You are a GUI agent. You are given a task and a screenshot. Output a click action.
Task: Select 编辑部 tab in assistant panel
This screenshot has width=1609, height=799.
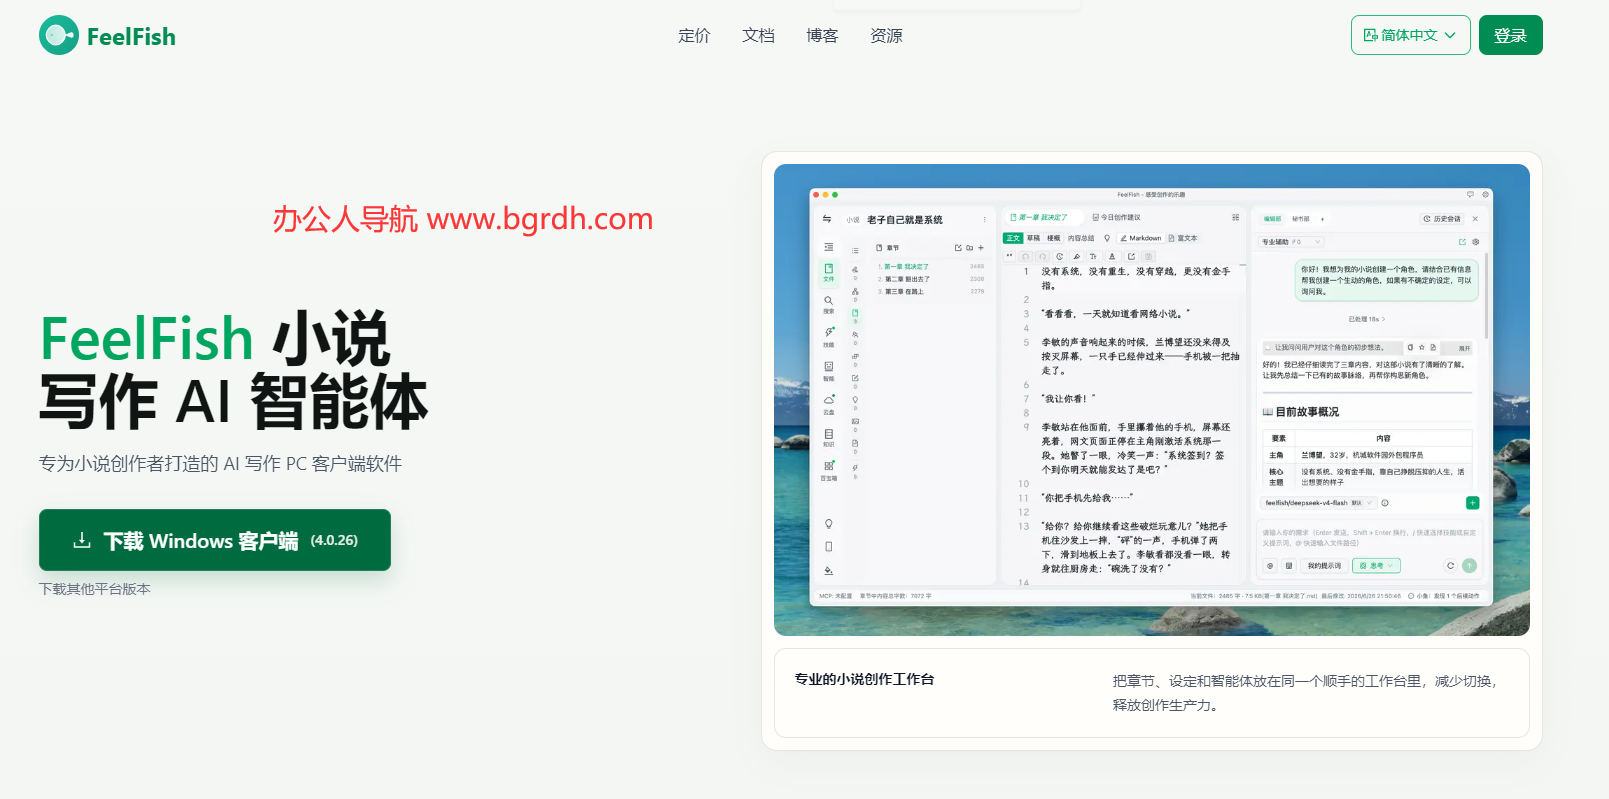coord(1272,218)
